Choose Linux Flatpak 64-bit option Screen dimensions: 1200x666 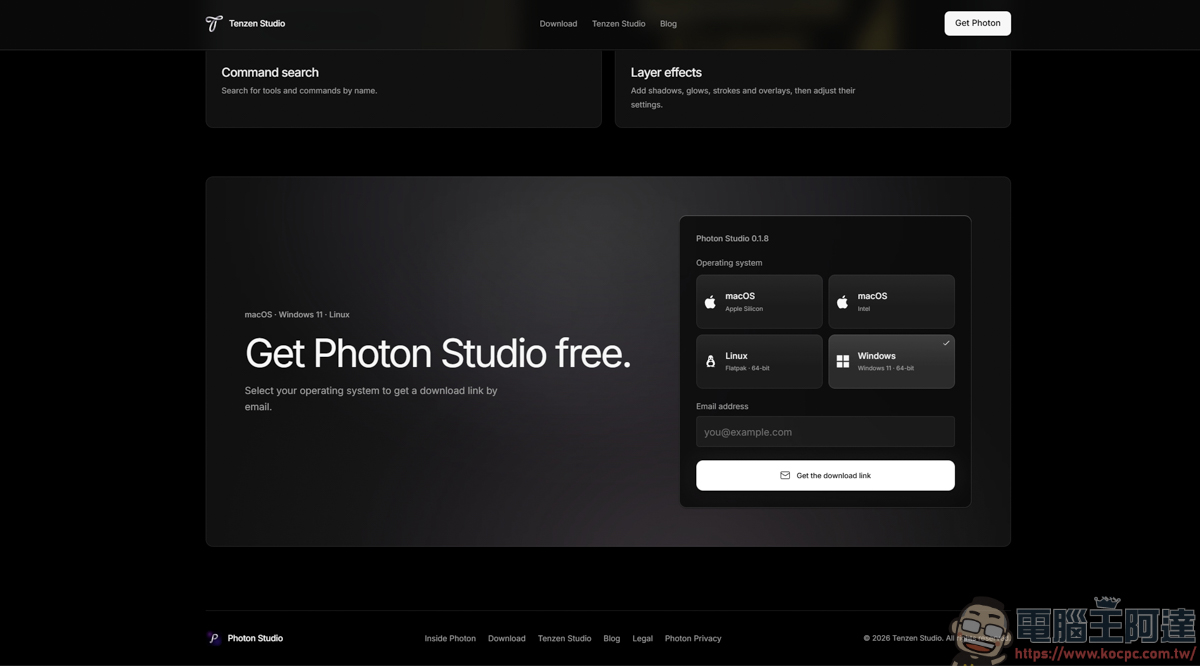[759, 361]
